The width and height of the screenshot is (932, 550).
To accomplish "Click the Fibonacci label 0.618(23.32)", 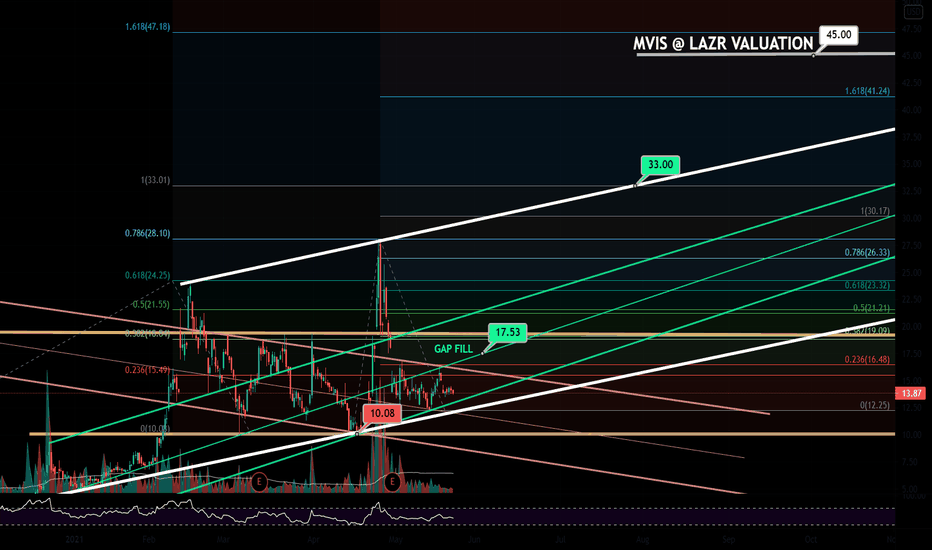I will coord(867,285).
